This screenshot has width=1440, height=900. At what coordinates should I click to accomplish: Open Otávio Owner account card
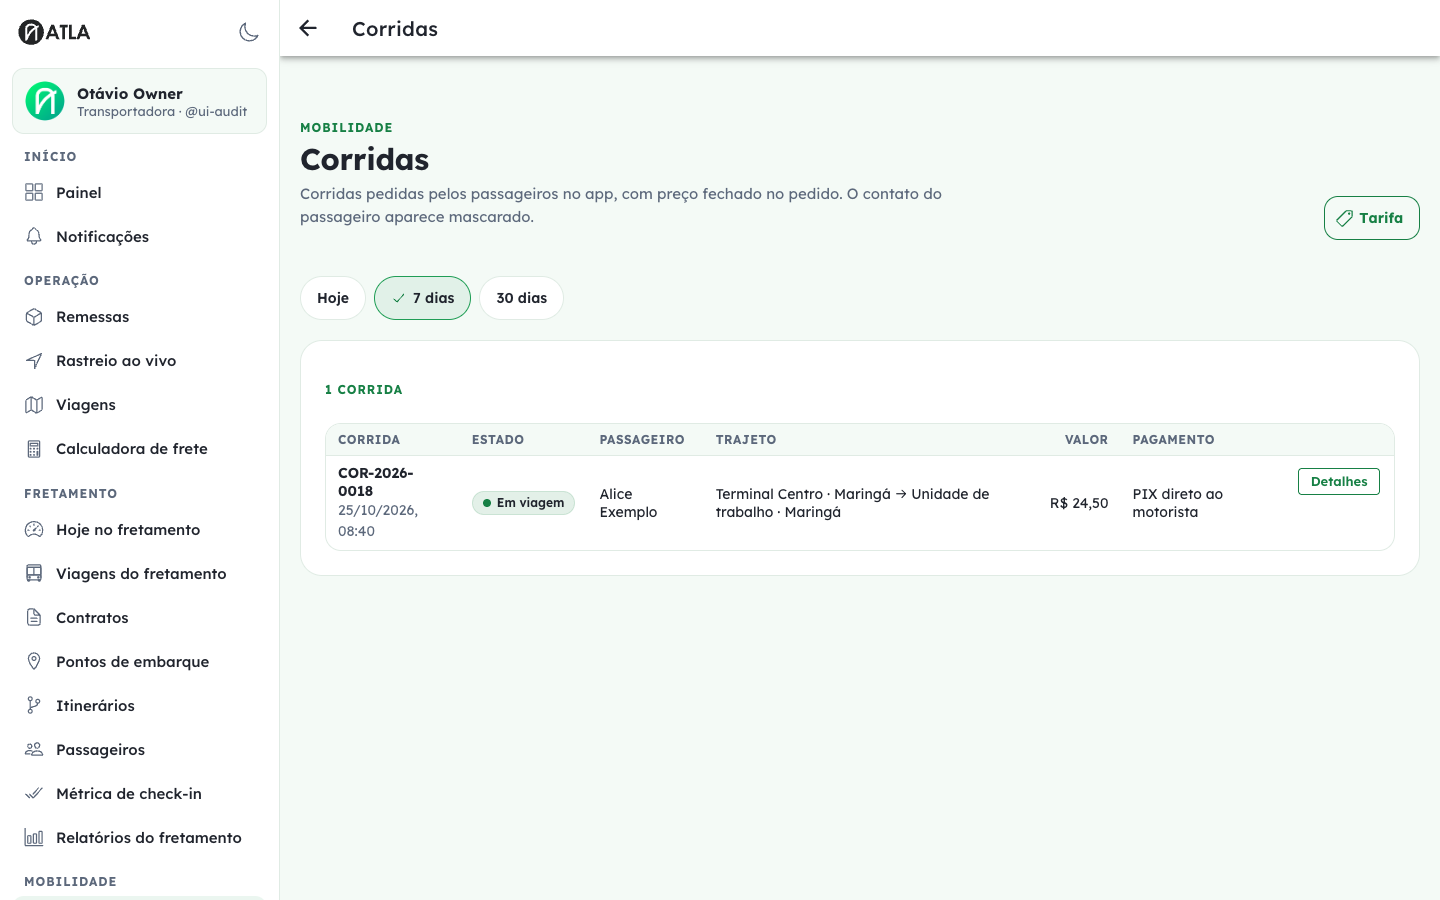click(140, 101)
